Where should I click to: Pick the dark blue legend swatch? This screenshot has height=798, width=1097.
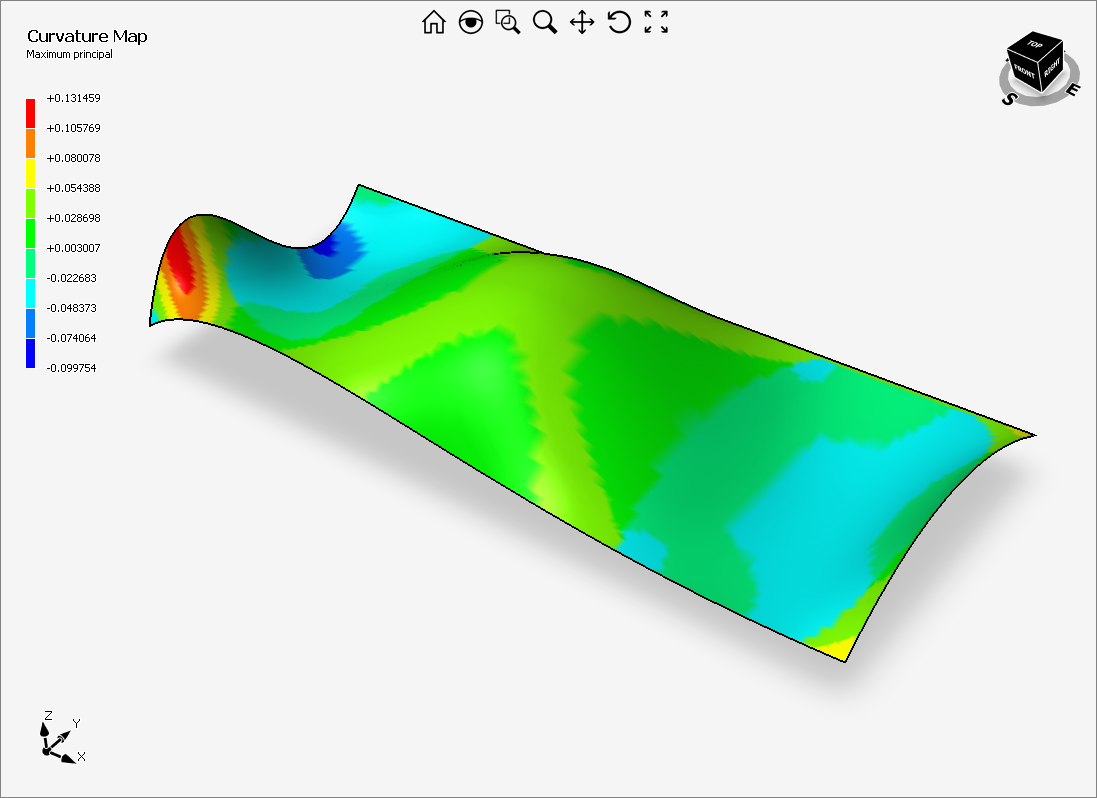pos(30,353)
